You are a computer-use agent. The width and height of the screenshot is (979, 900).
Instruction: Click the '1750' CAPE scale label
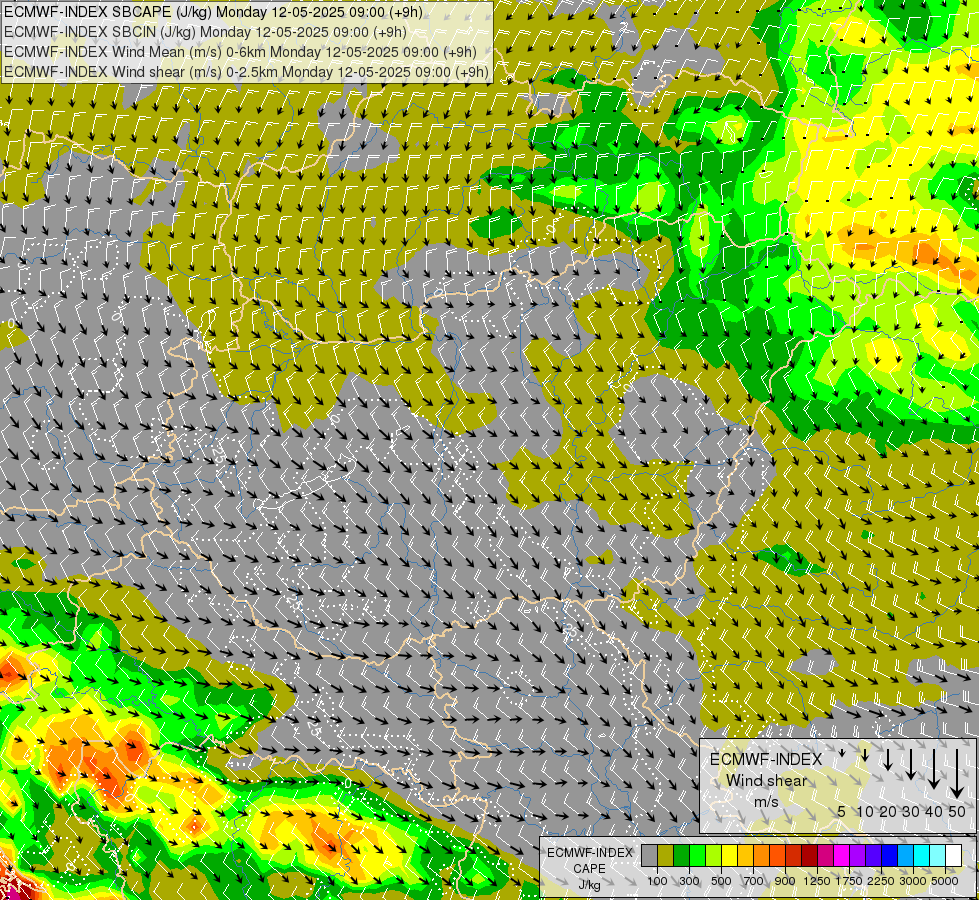(x=849, y=881)
